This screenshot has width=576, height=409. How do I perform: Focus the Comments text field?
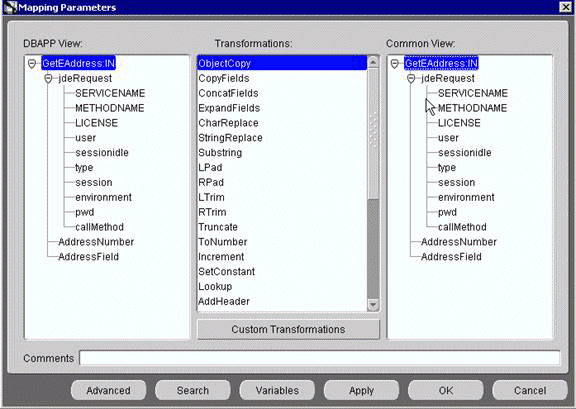pos(320,358)
